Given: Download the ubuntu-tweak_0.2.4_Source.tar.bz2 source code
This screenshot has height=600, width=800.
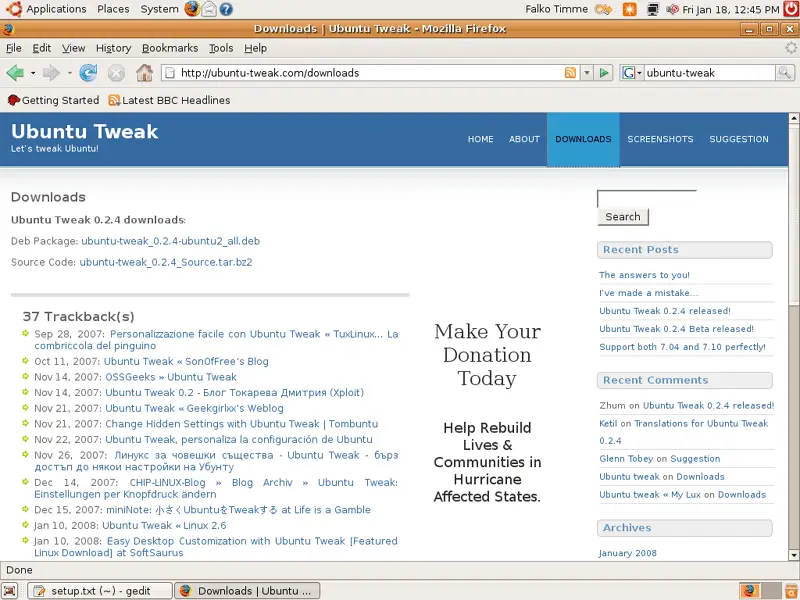Looking at the screenshot, I should 166,262.
